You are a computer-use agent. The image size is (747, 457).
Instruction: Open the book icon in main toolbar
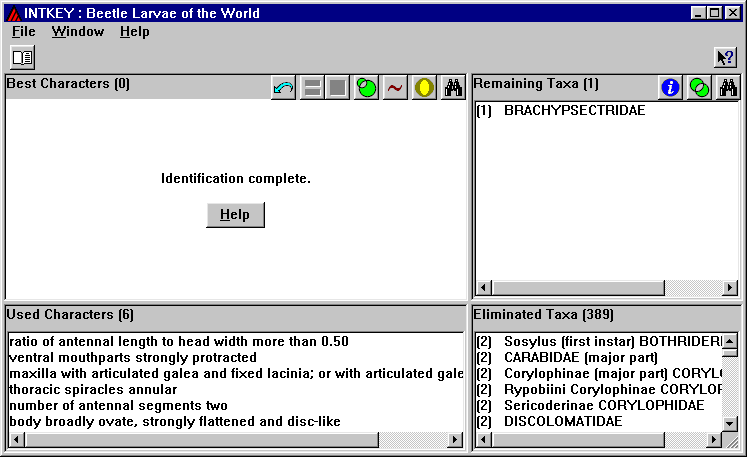point(22,57)
